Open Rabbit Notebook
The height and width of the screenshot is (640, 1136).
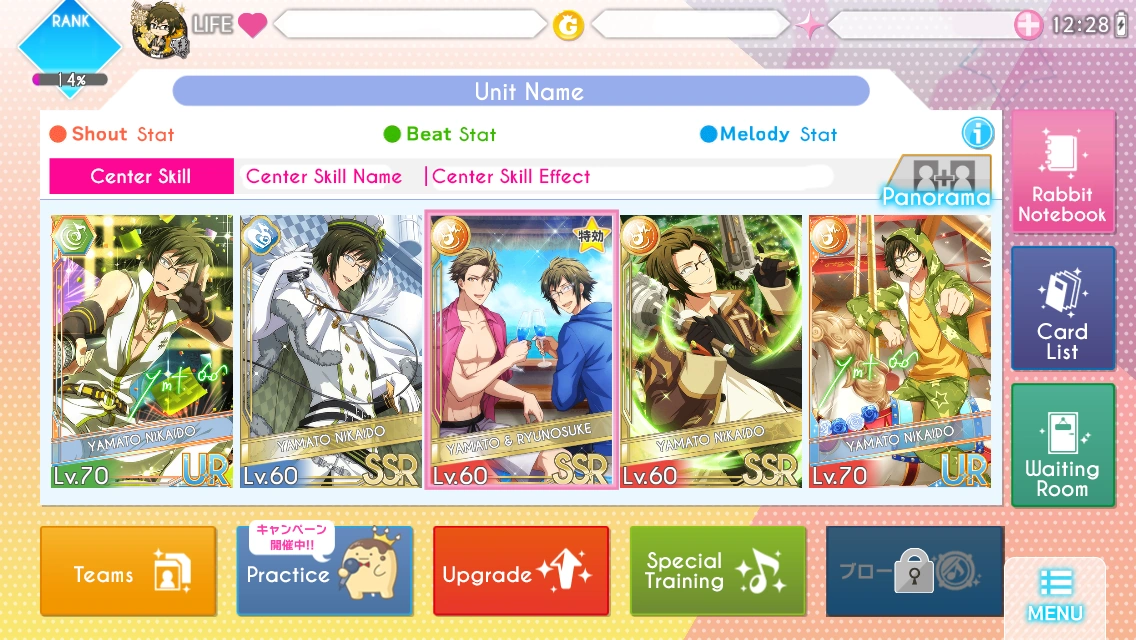click(x=1063, y=172)
